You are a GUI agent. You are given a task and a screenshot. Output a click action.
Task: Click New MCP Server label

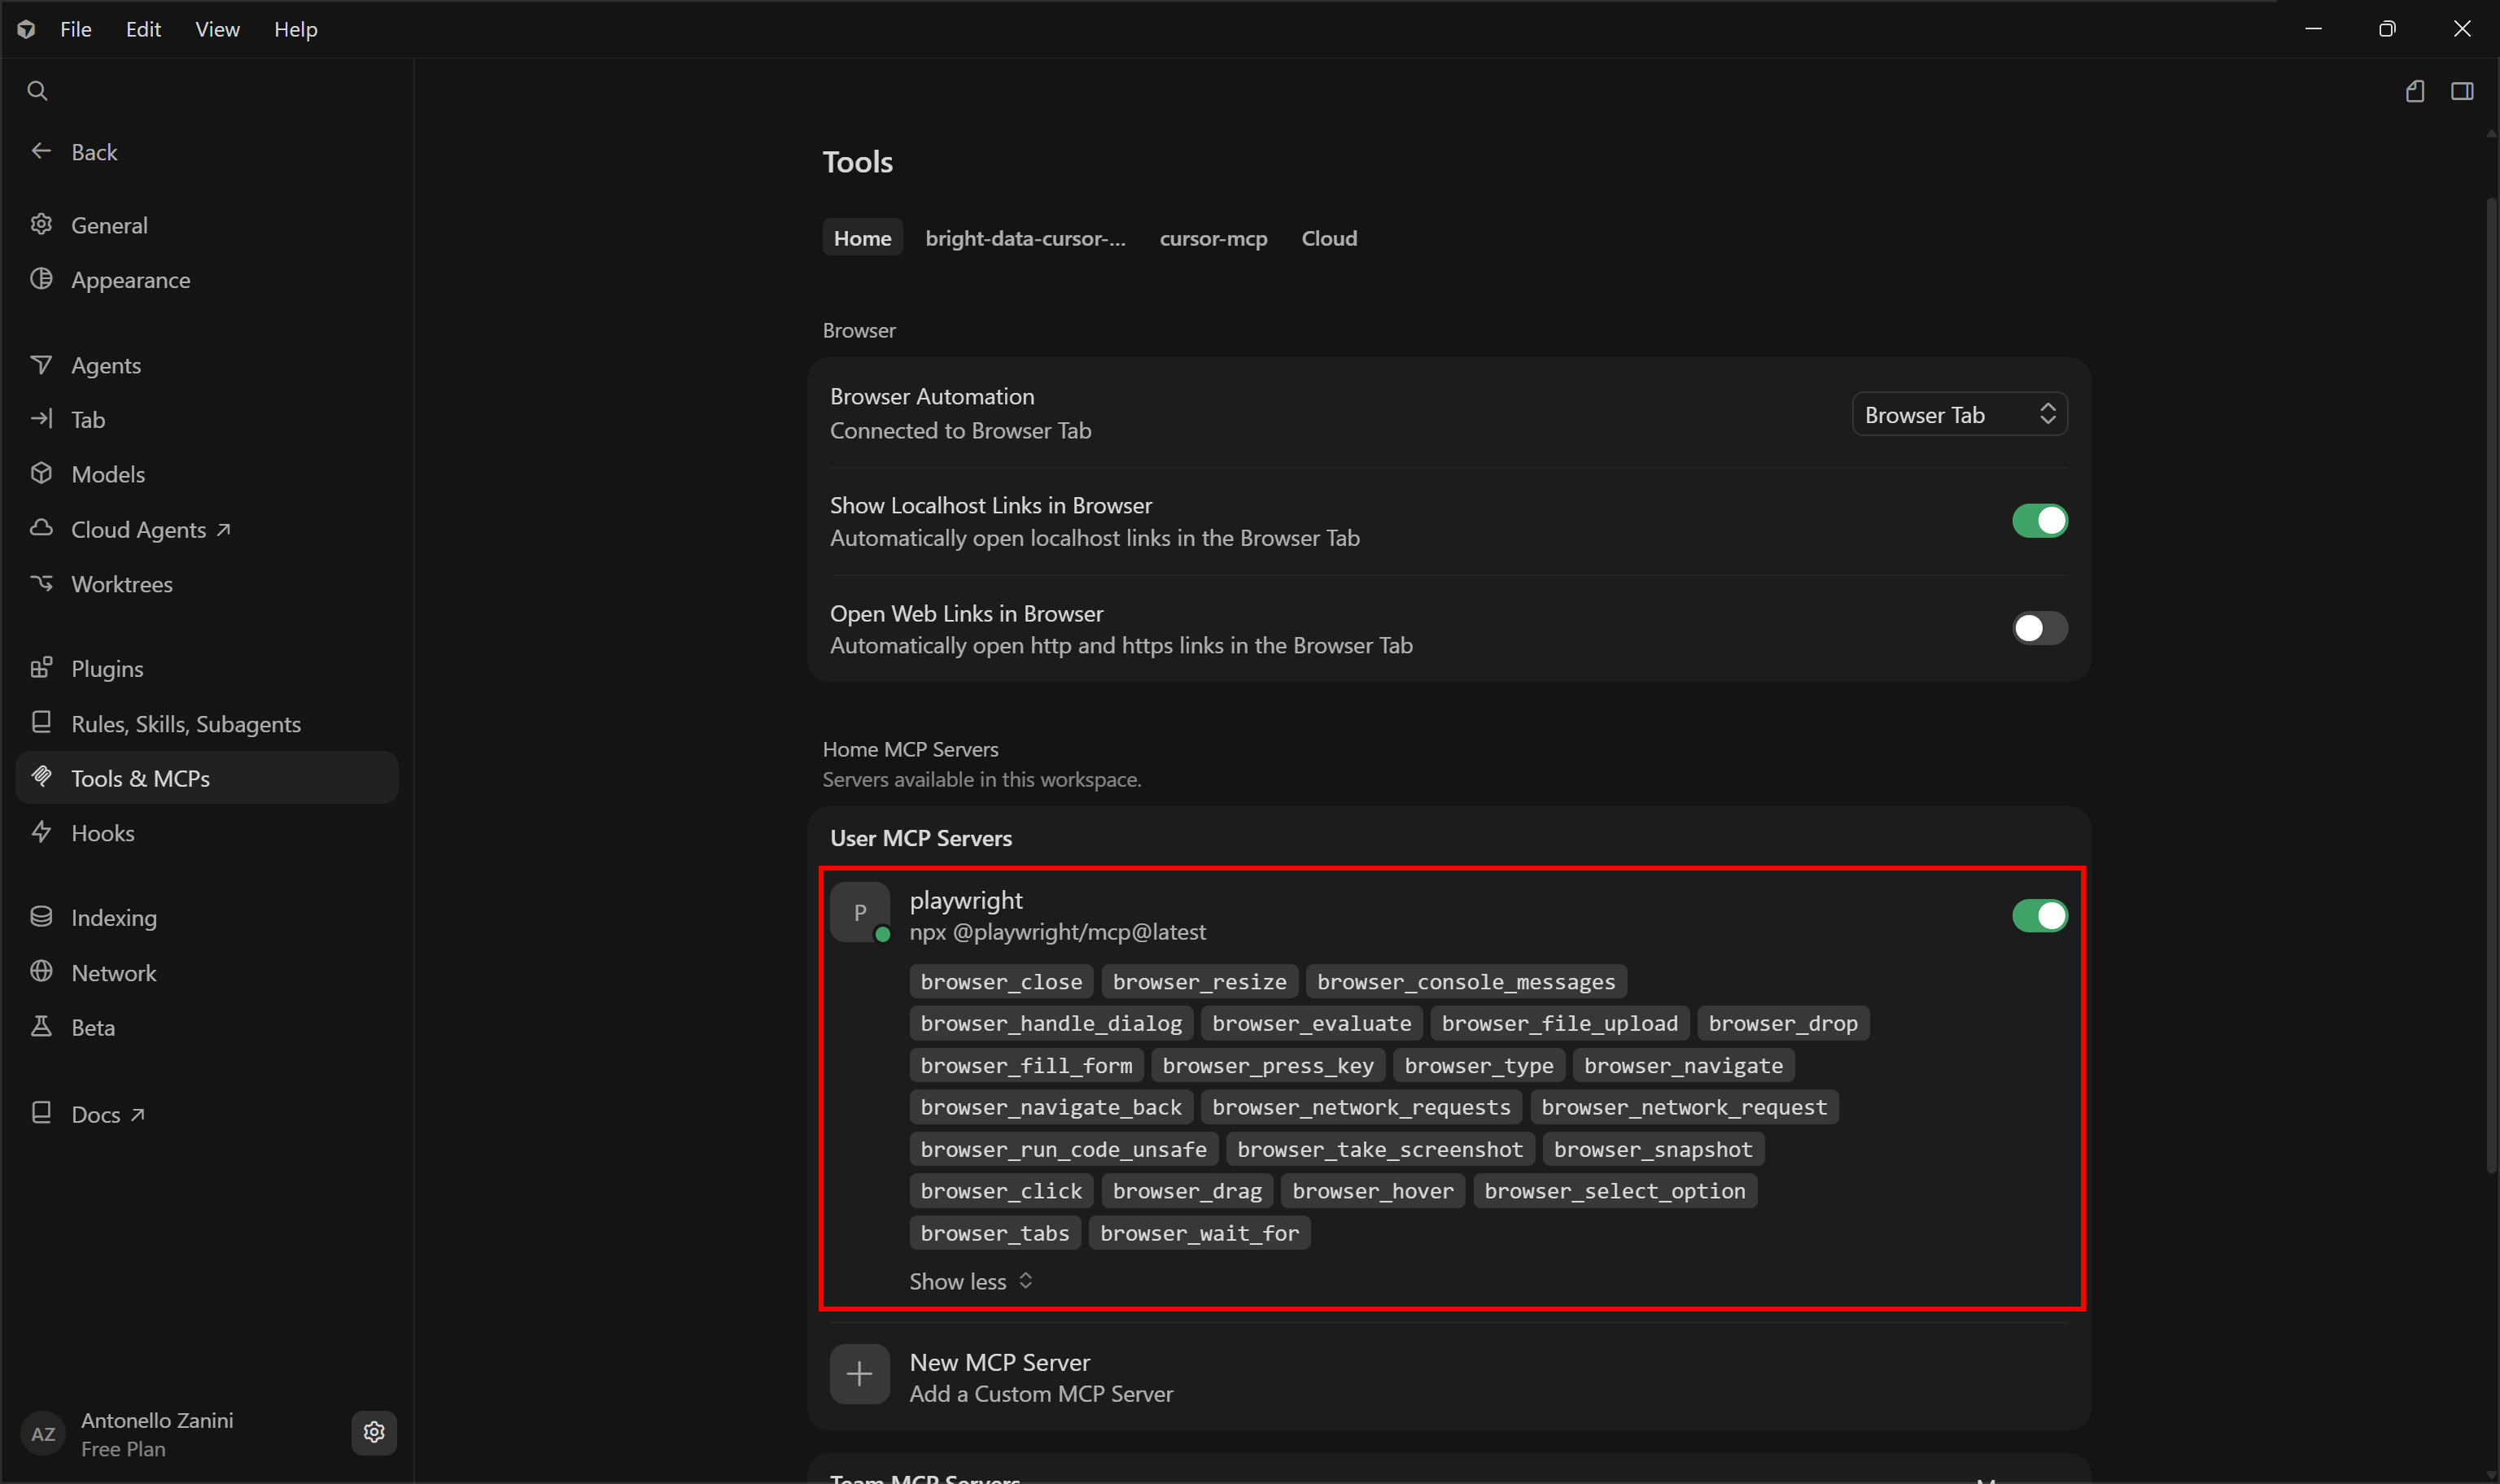click(x=999, y=1362)
